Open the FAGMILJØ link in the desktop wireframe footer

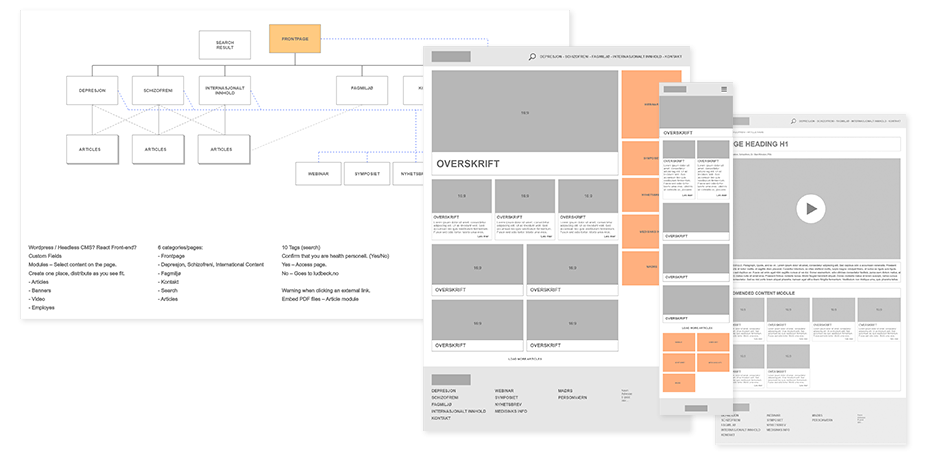pos(443,405)
